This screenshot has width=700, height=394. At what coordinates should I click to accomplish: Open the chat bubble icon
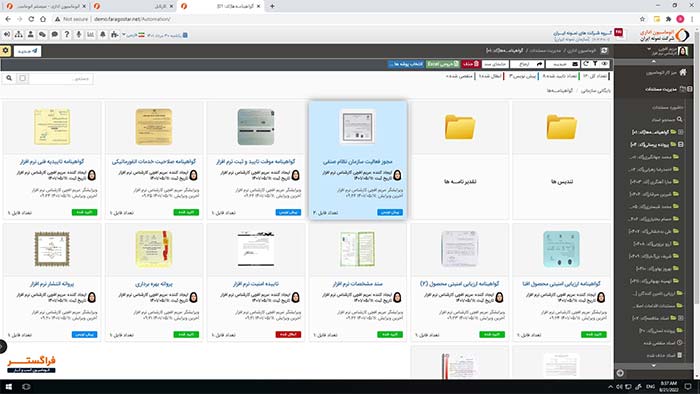54,34
